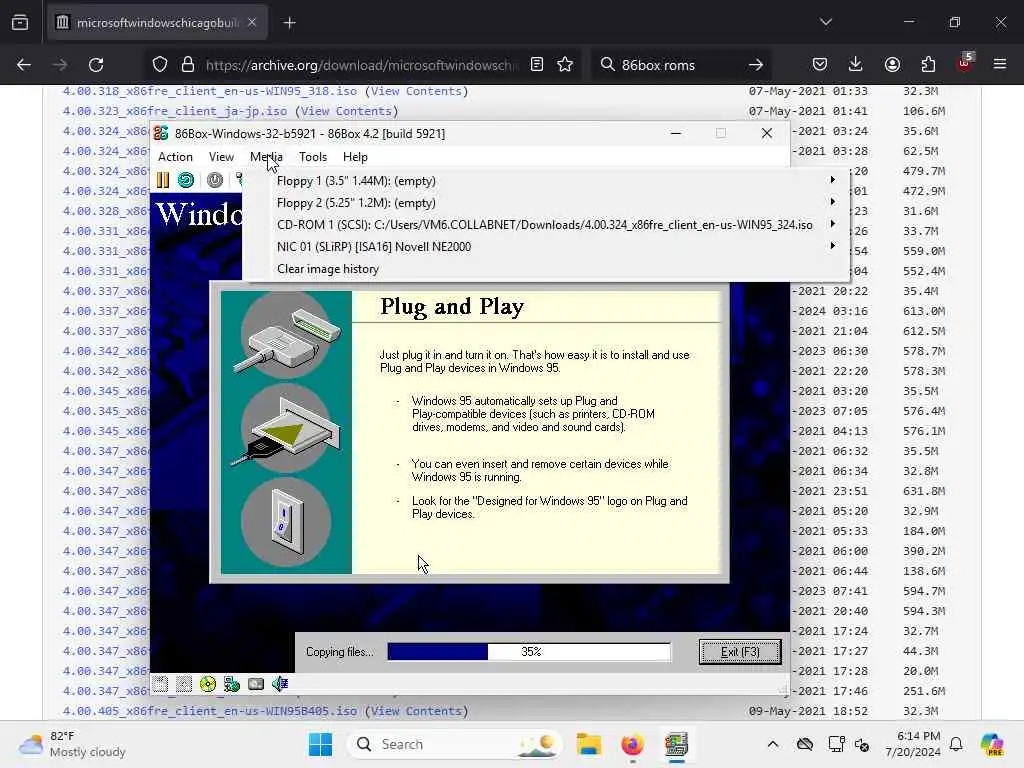Click the hard disk status bar icon
1024x768 pixels.
pos(256,684)
